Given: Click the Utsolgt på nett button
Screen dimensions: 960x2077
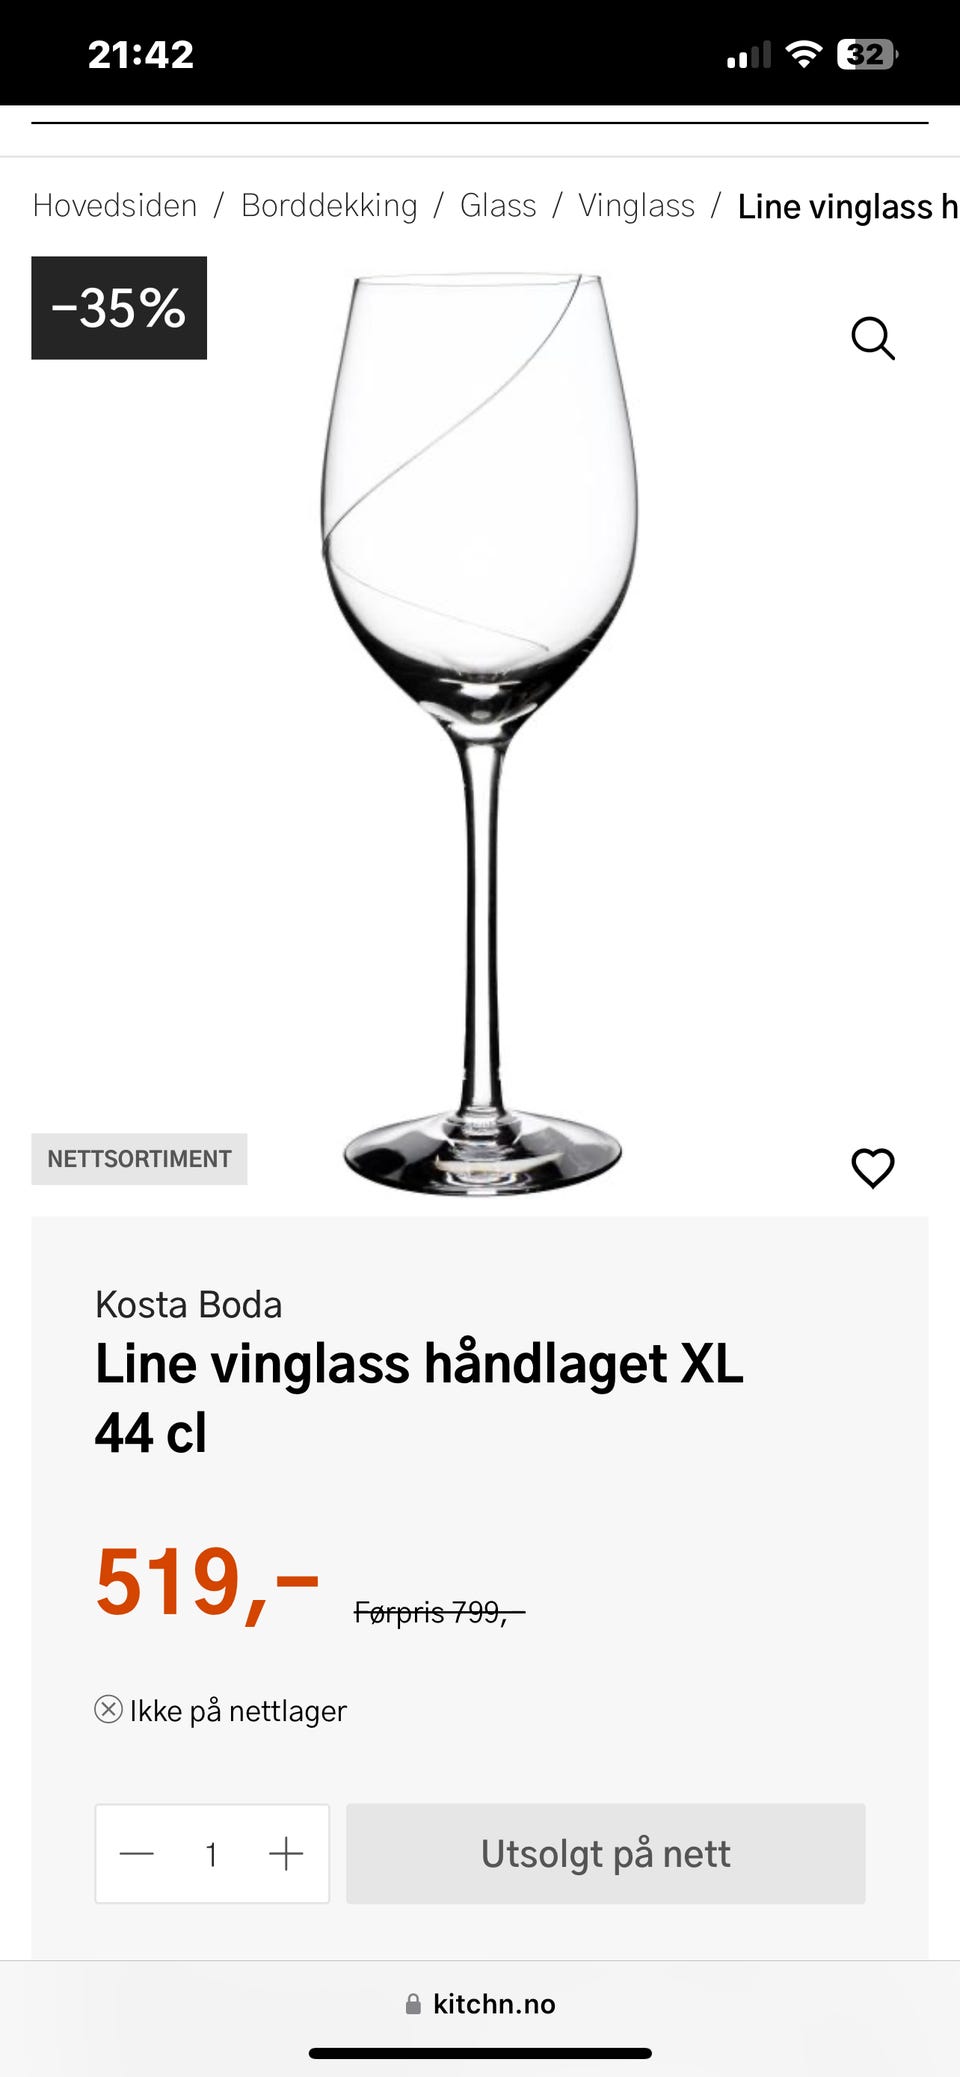Looking at the screenshot, I should pos(606,1854).
